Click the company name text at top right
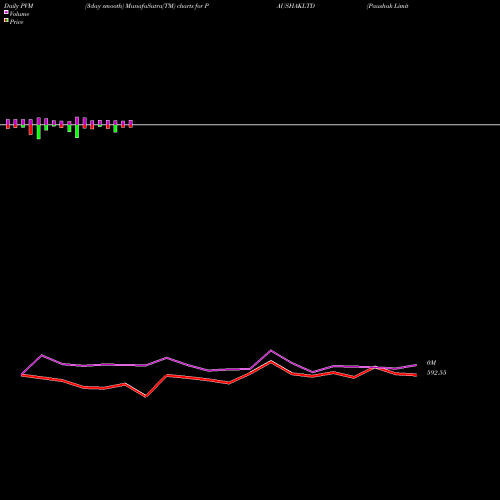Viewport: 500px width, 500px height. pyautogui.click(x=387, y=6)
